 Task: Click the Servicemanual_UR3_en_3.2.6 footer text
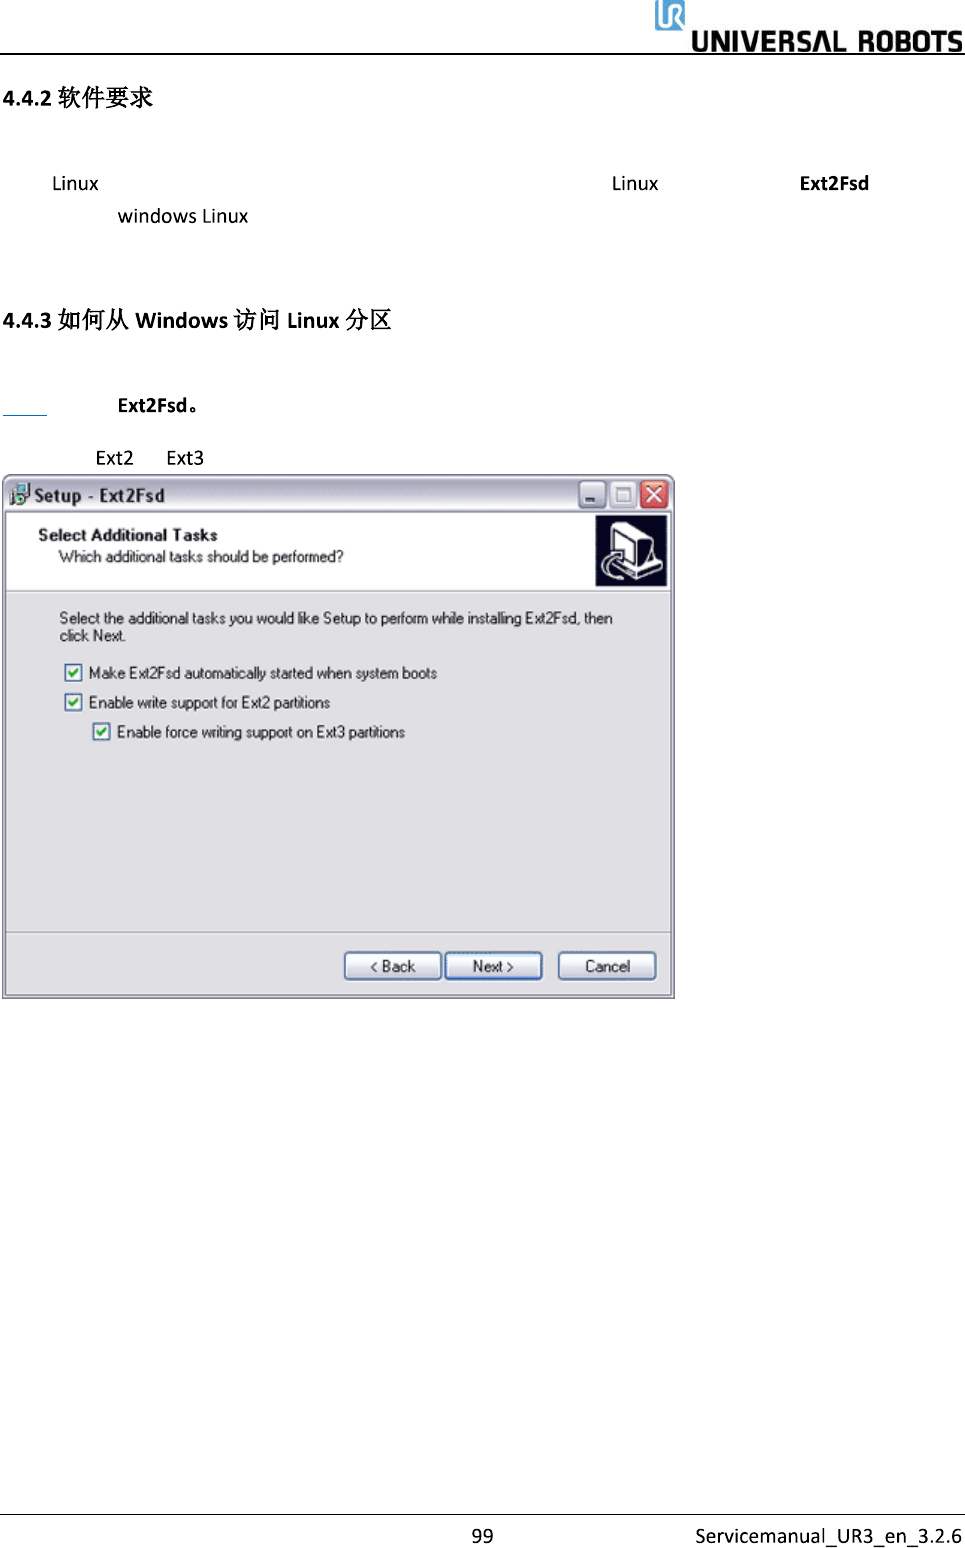[828, 1536]
